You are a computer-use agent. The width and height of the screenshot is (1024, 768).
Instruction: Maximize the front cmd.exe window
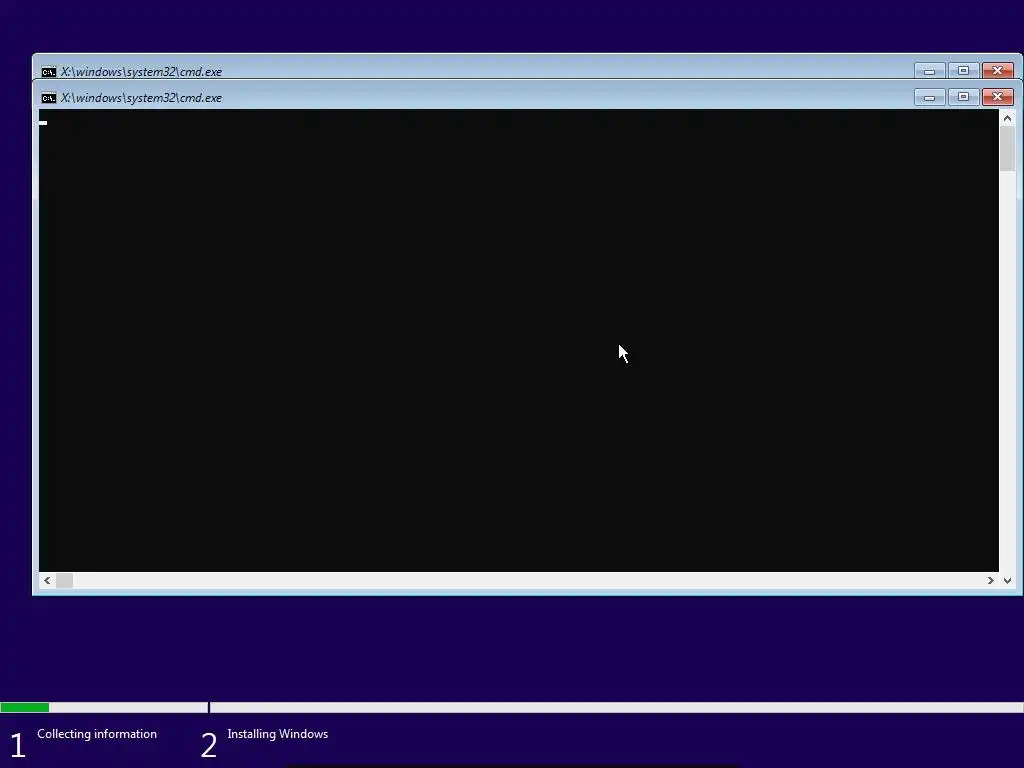pos(963,97)
